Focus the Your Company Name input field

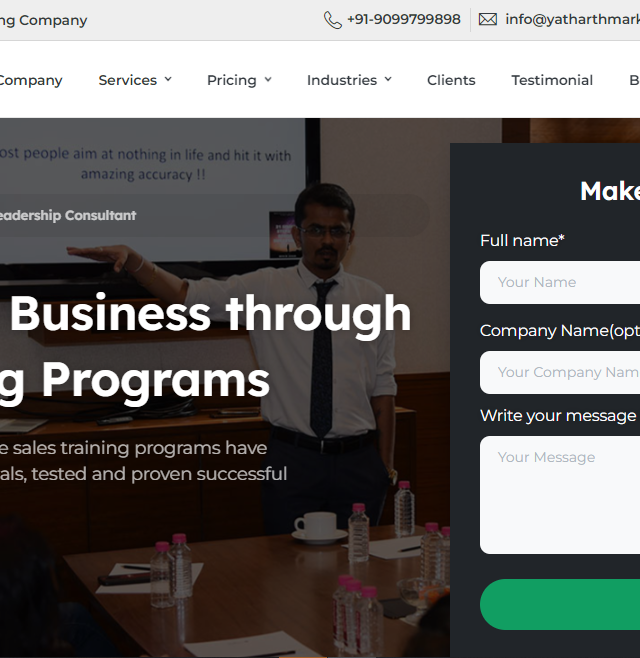coord(560,372)
